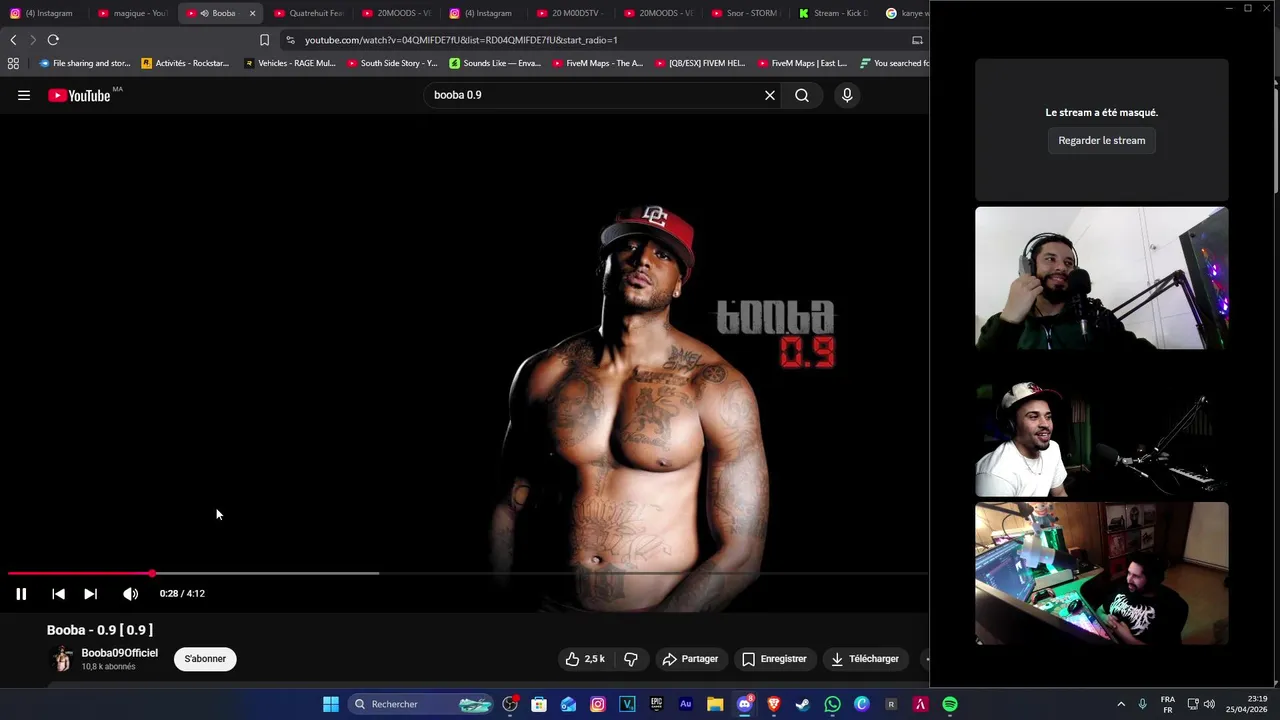Open the Windows Start menu
1280x720 pixels.
tap(330, 704)
